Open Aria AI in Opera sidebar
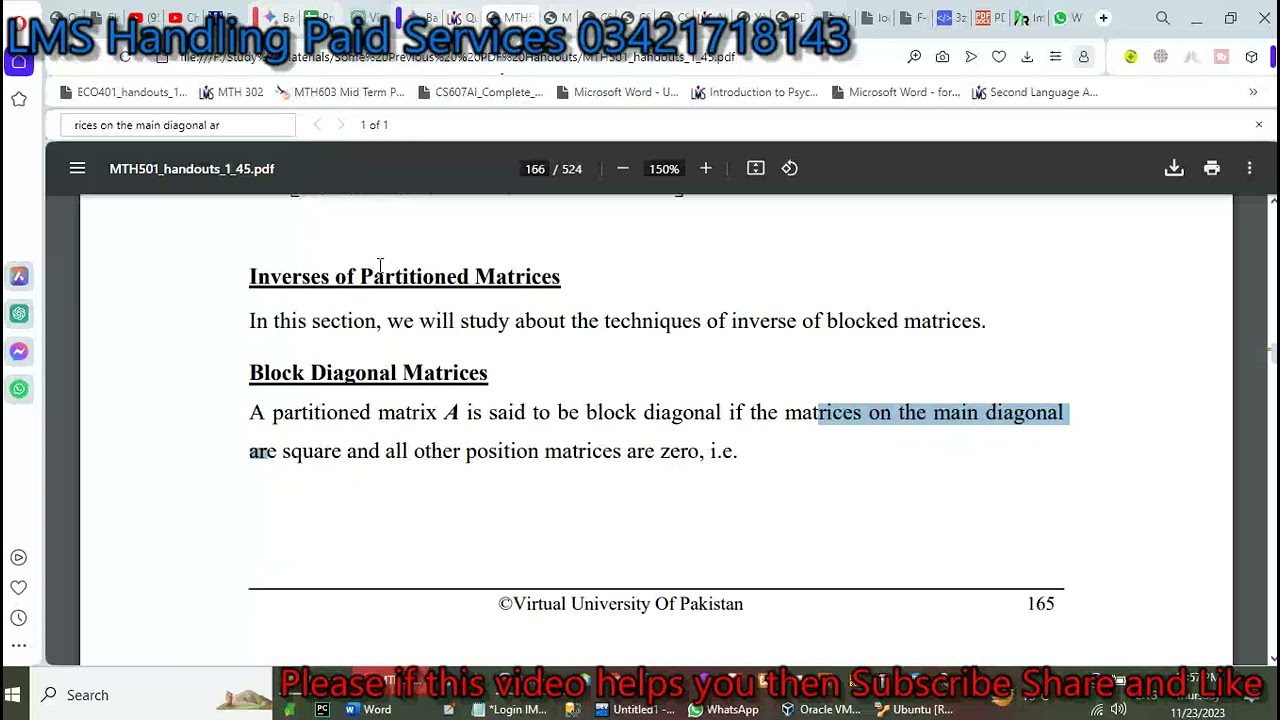 [19, 276]
